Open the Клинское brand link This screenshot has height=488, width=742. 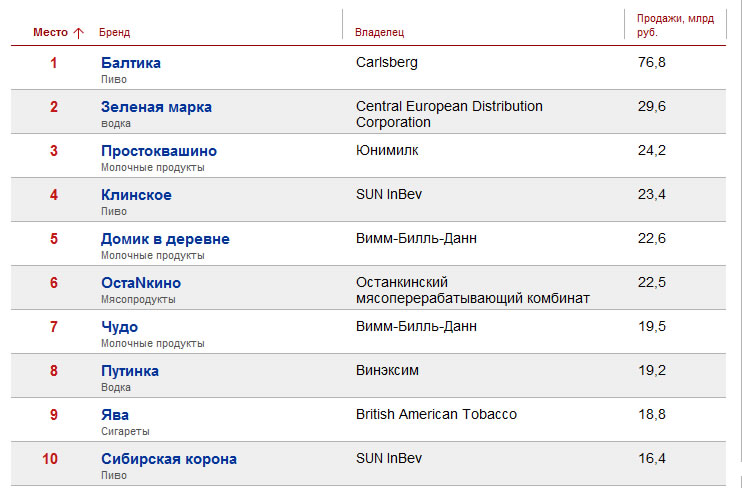point(136,195)
